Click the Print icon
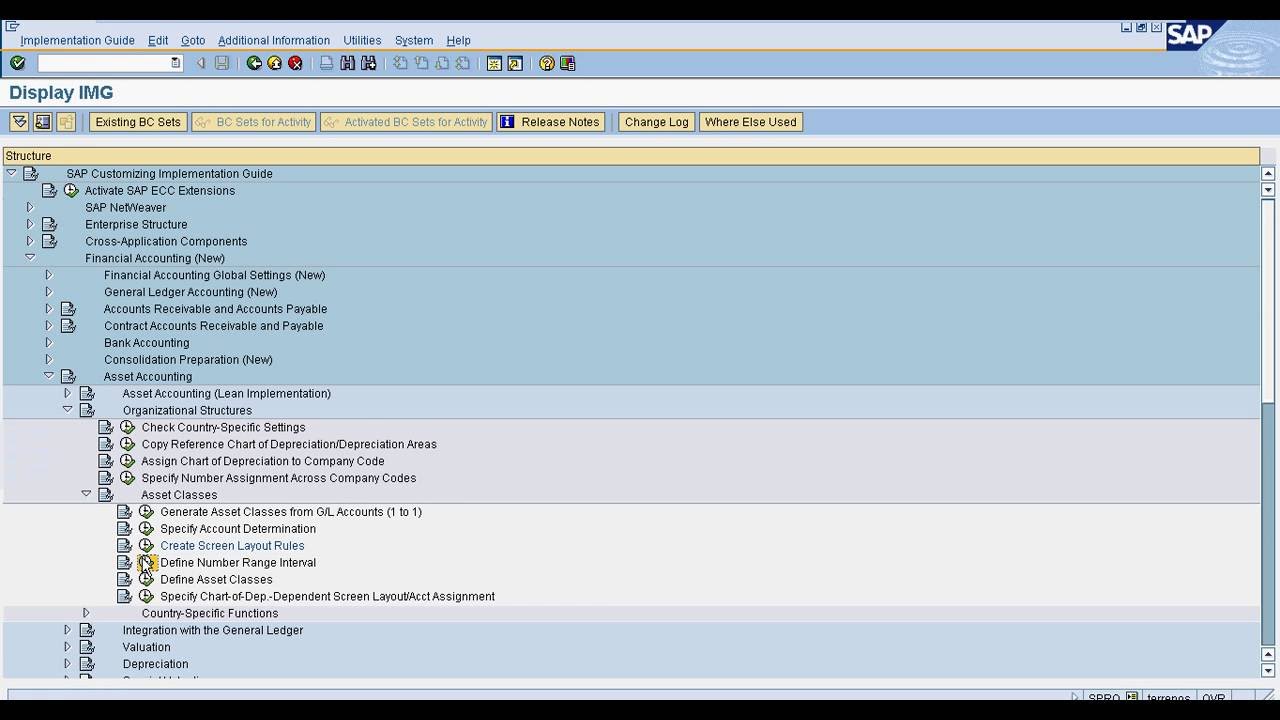This screenshot has width=1280, height=720. [326, 63]
